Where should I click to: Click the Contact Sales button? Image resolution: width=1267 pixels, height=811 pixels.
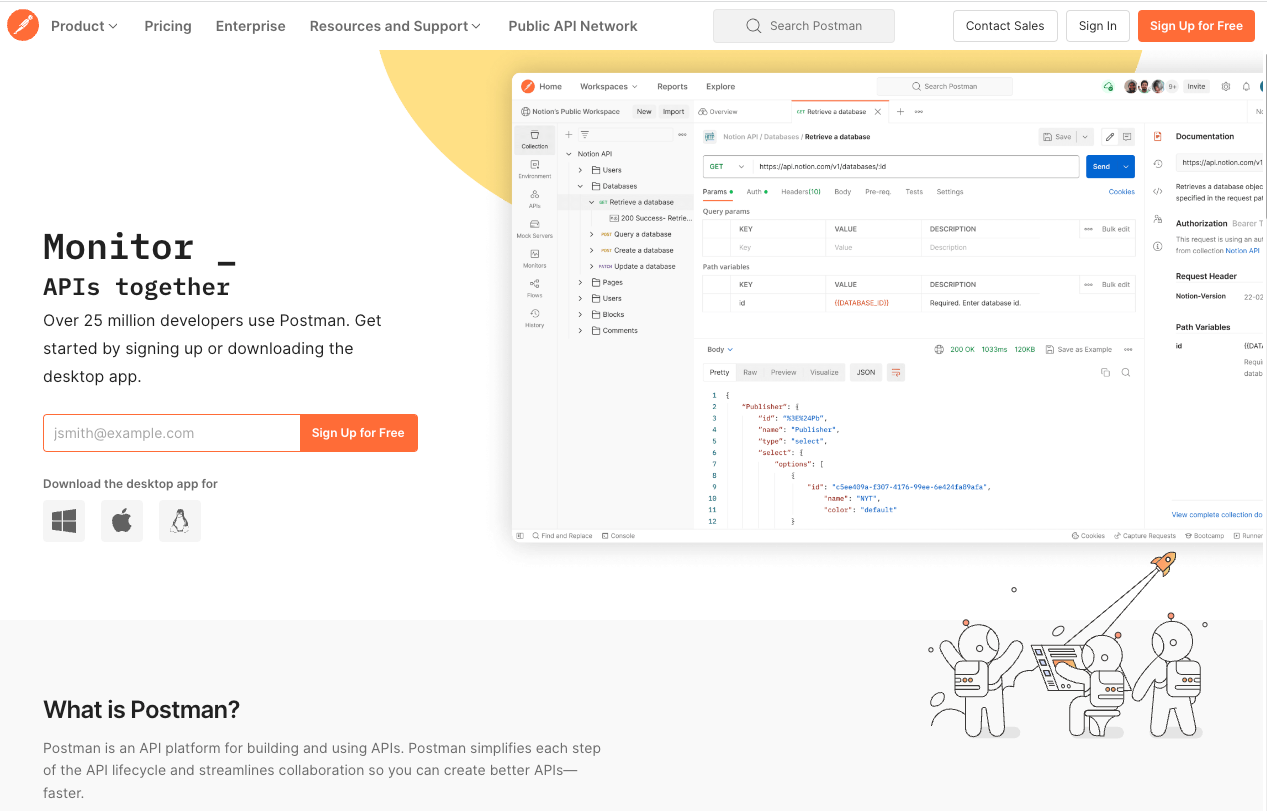coord(1005,26)
